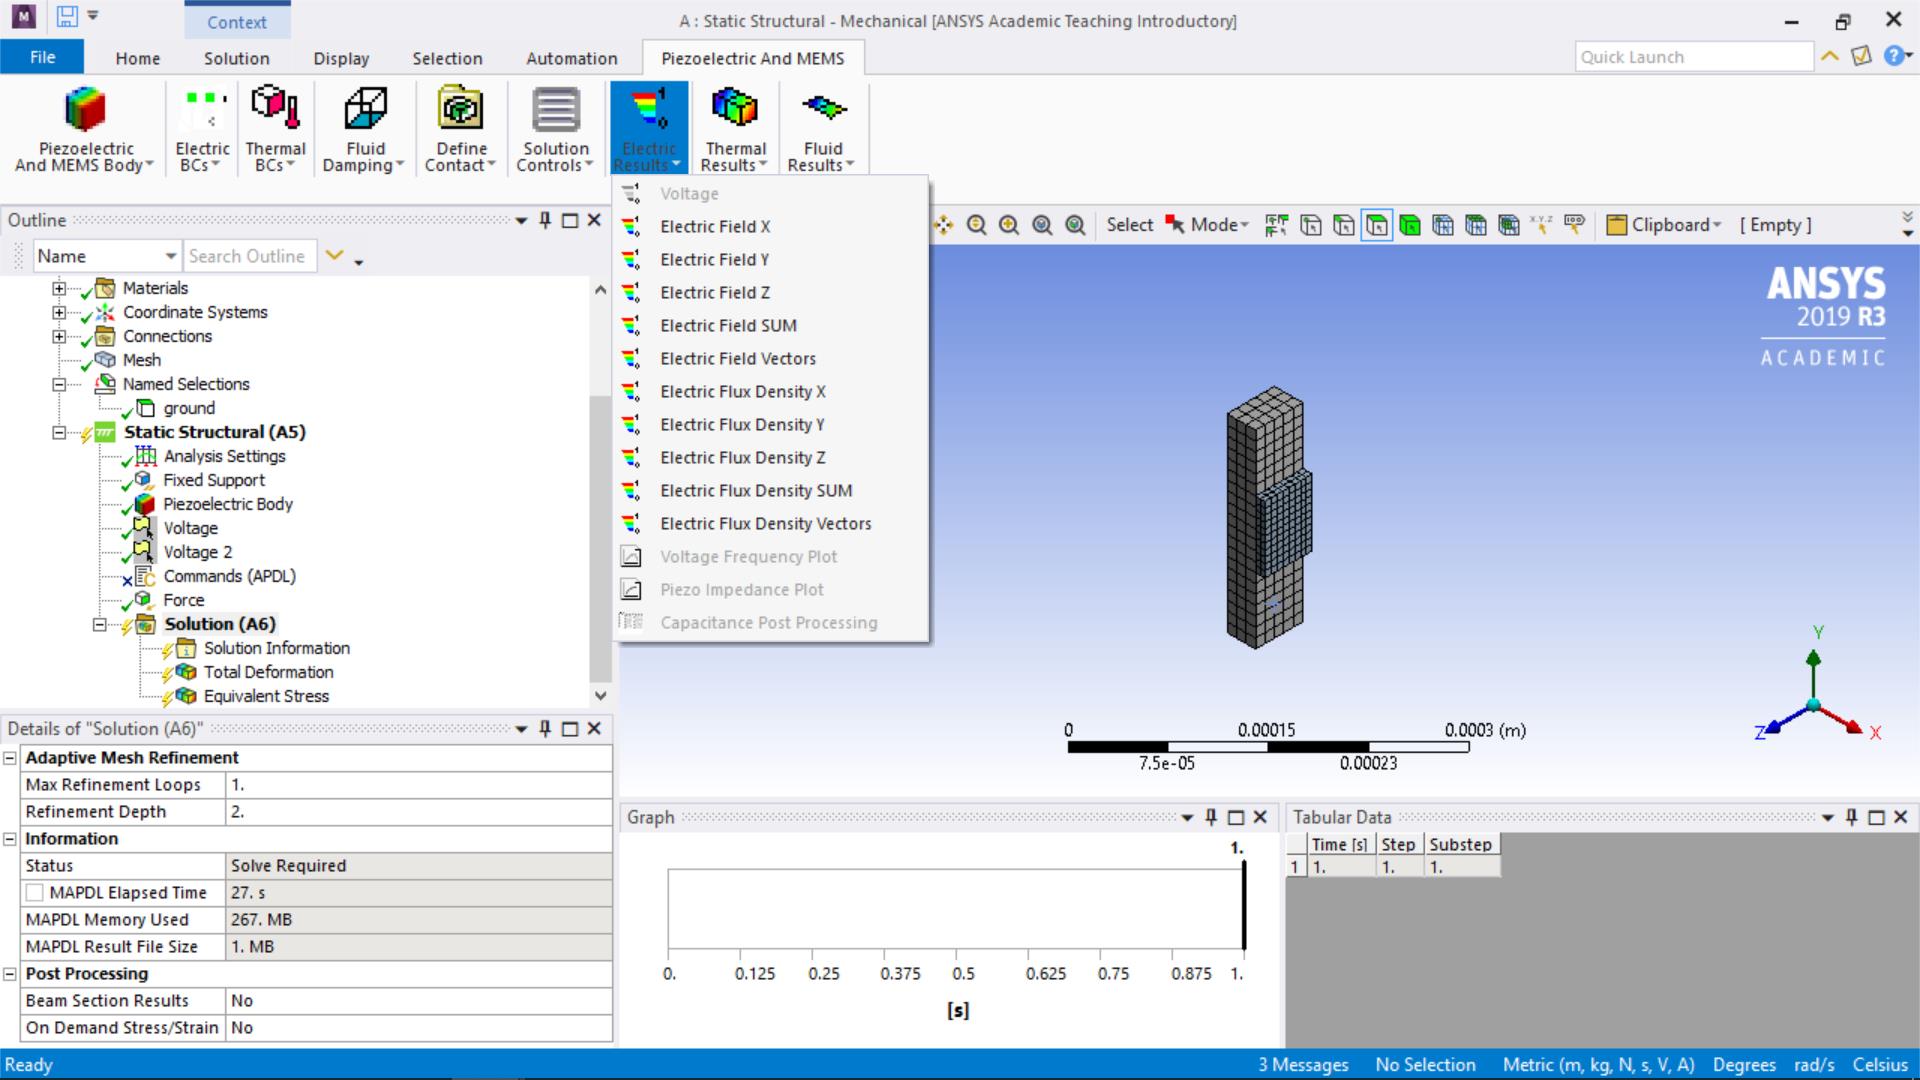Screen dimensions: 1920x1080
Task: Select the element selection filter
Action: pyautogui.click(x=1508, y=225)
